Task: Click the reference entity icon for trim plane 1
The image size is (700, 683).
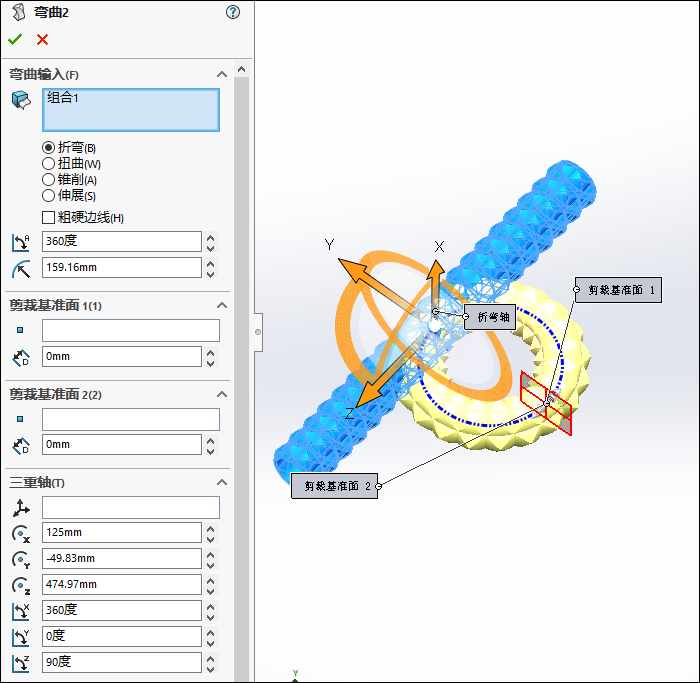Action: click(x=20, y=330)
